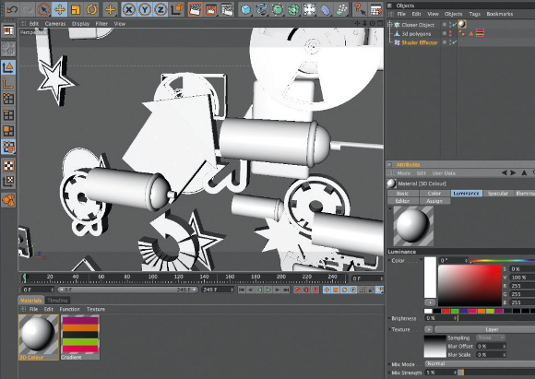Click the Undo arrow icon
The width and height of the screenshot is (535, 379).
pyautogui.click(x=12, y=9)
